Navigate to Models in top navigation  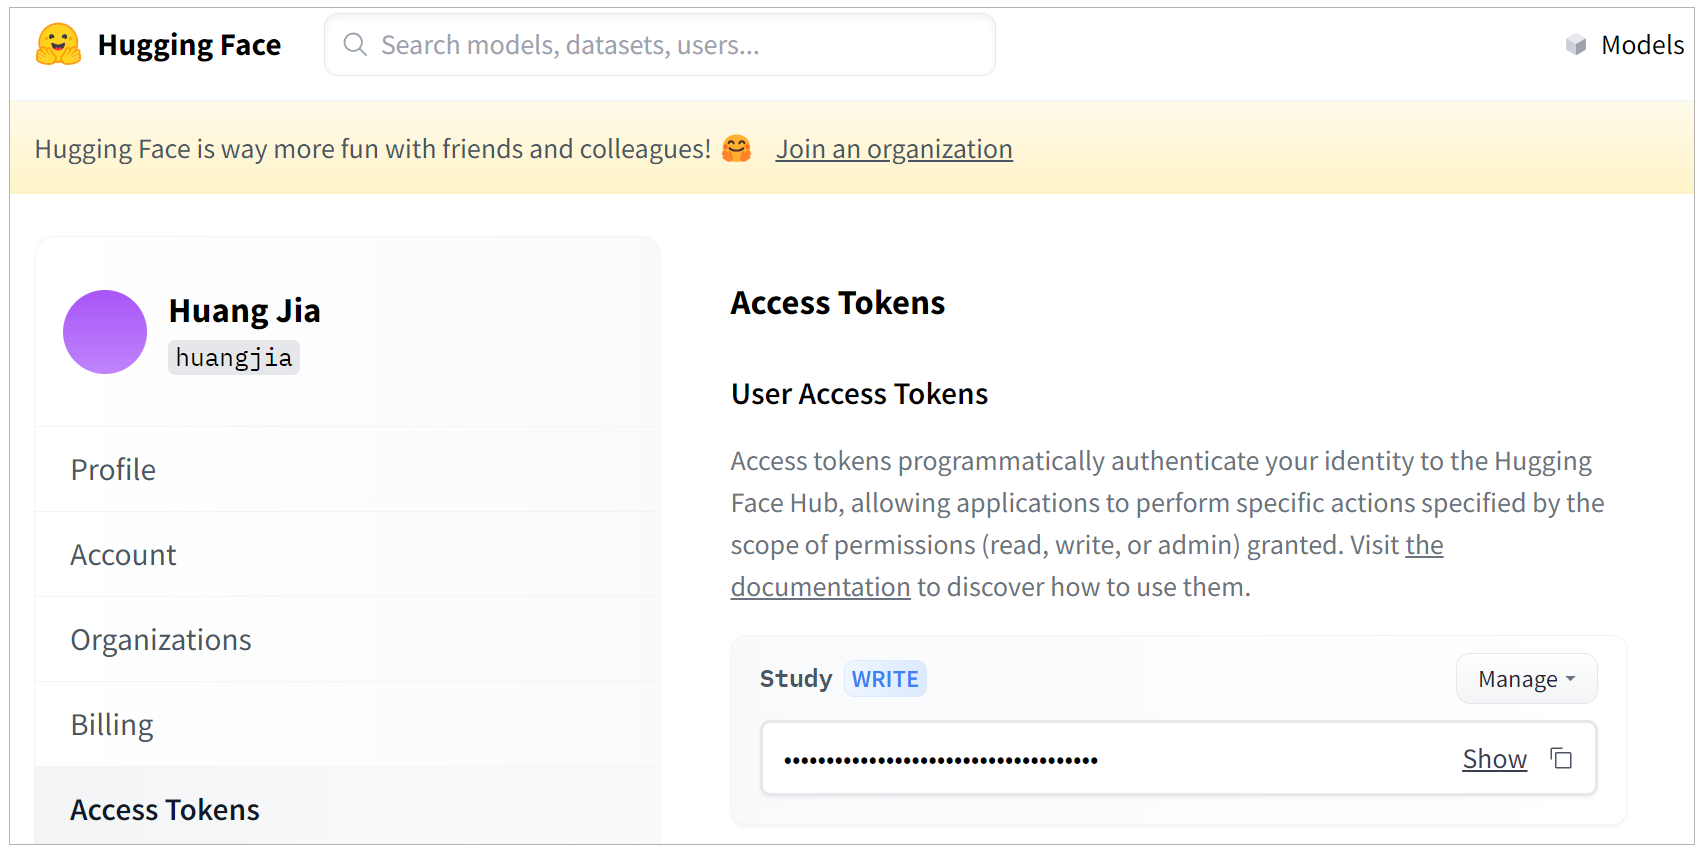point(1642,45)
